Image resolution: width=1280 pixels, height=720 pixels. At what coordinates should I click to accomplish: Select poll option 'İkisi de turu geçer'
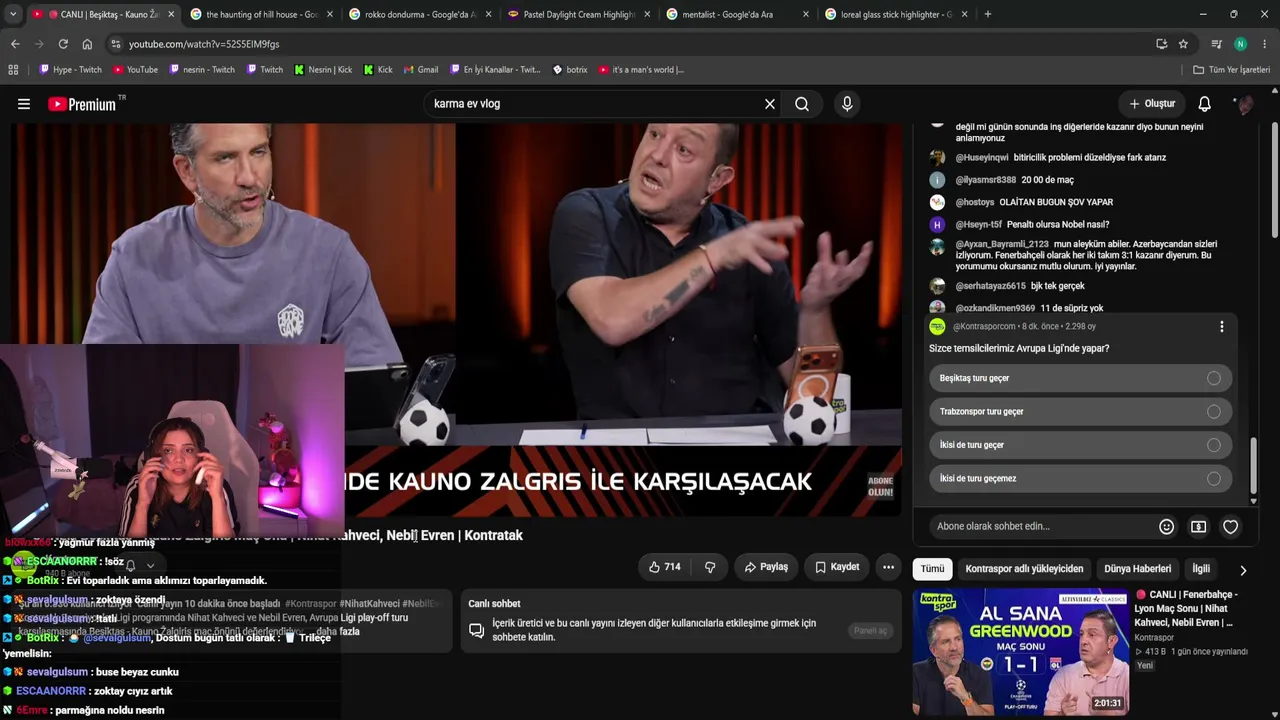[1080, 445]
